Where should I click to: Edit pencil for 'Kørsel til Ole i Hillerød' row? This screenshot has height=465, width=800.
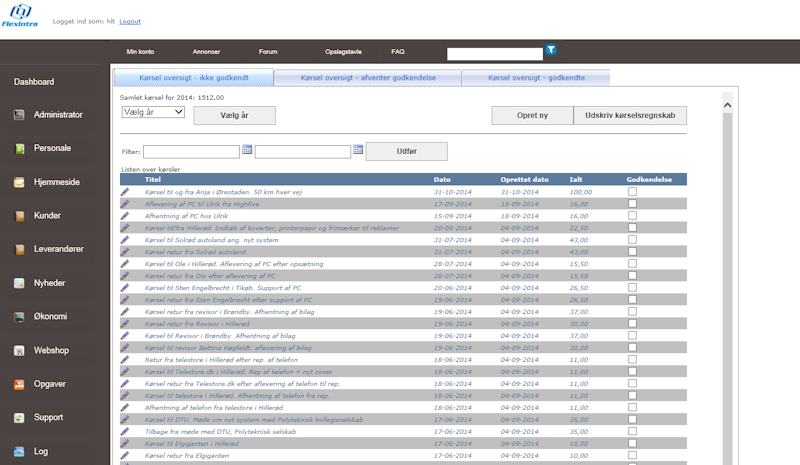pyautogui.click(x=125, y=264)
